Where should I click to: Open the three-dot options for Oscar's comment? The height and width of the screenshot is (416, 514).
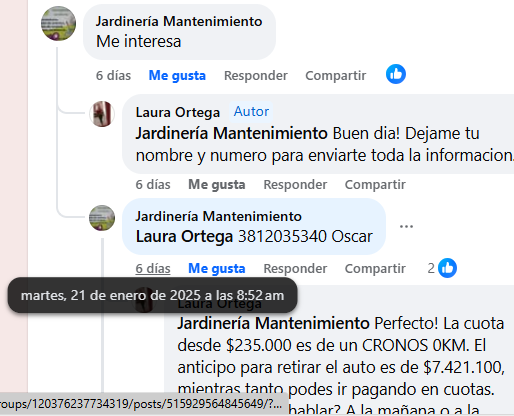pyautogui.click(x=406, y=227)
